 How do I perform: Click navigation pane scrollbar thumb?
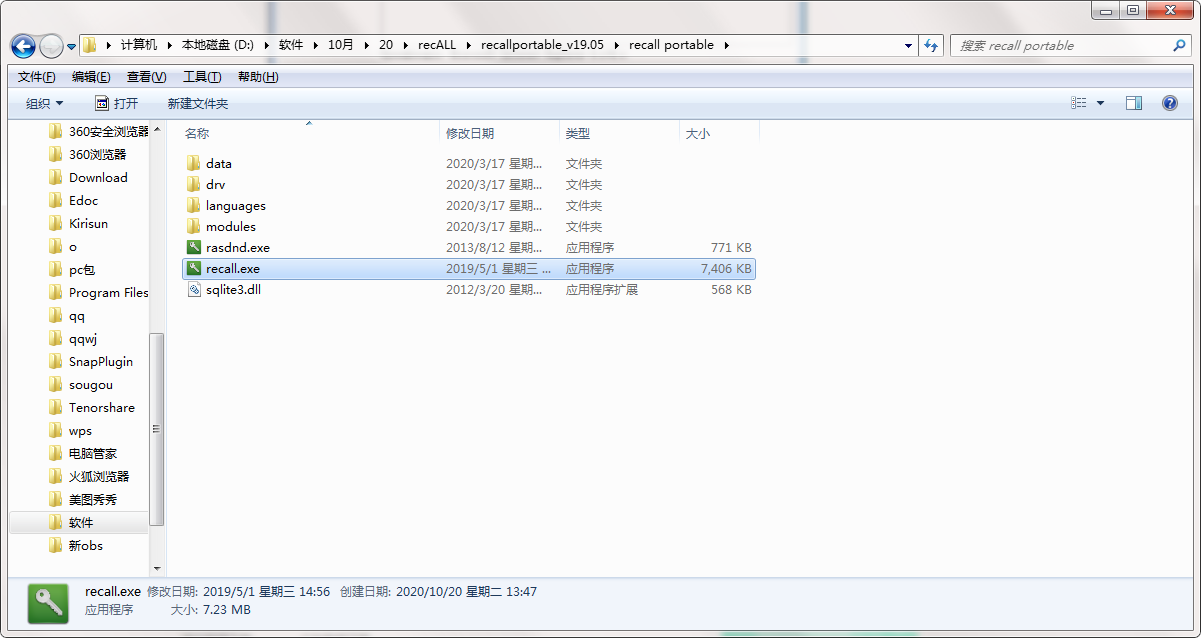click(156, 429)
